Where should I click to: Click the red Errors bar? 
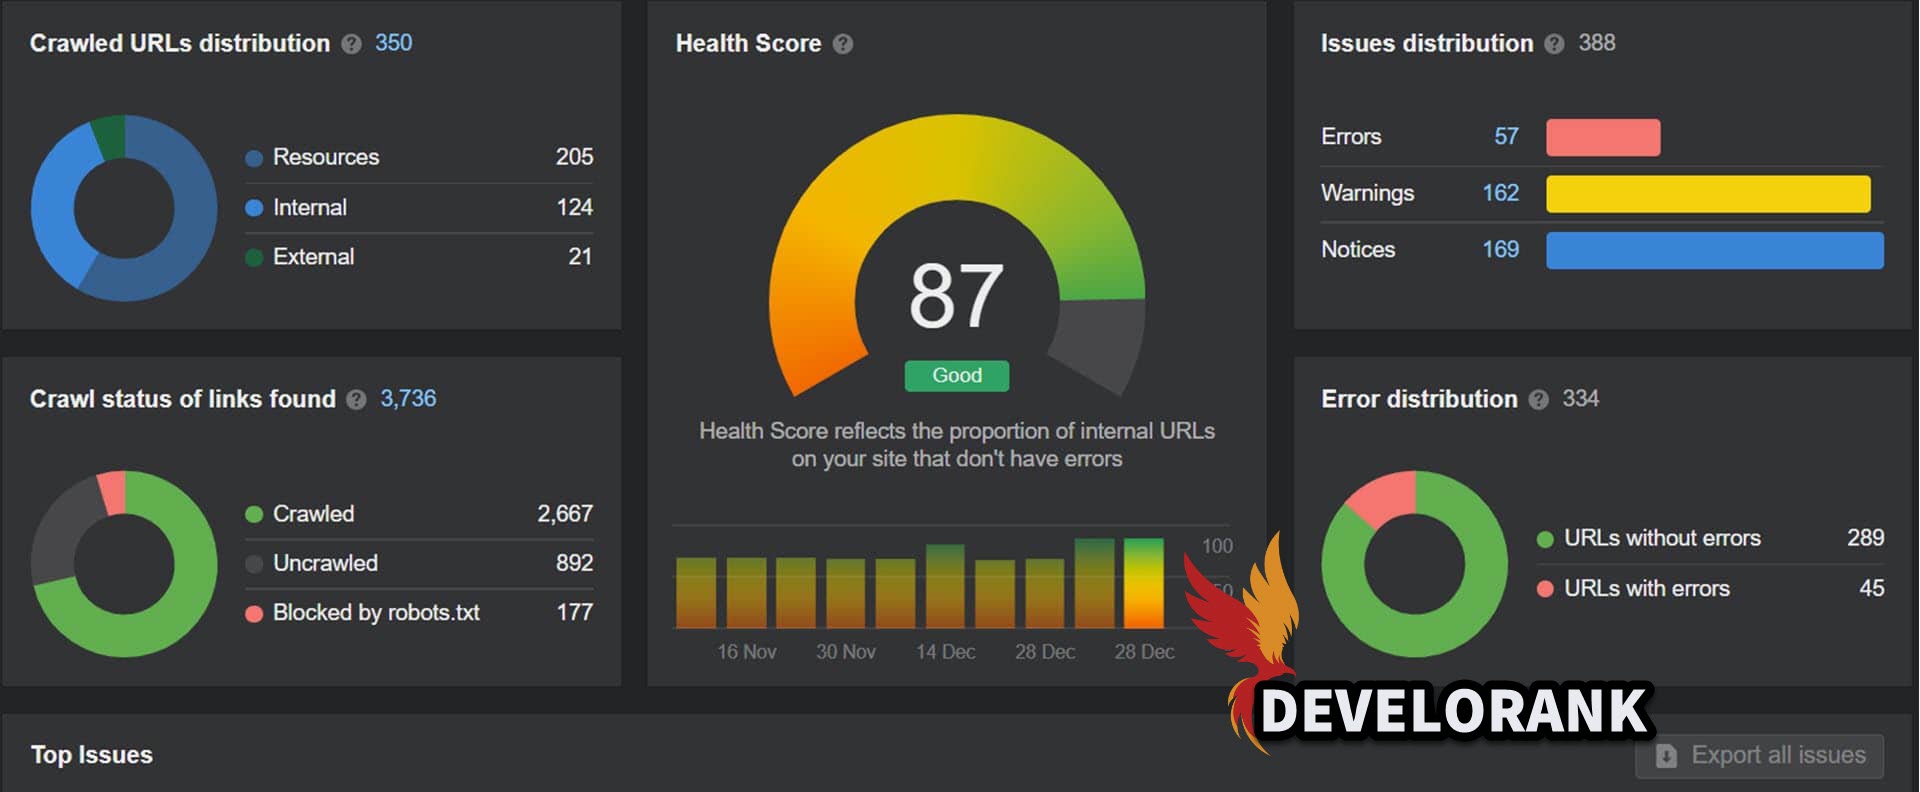coord(1603,137)
